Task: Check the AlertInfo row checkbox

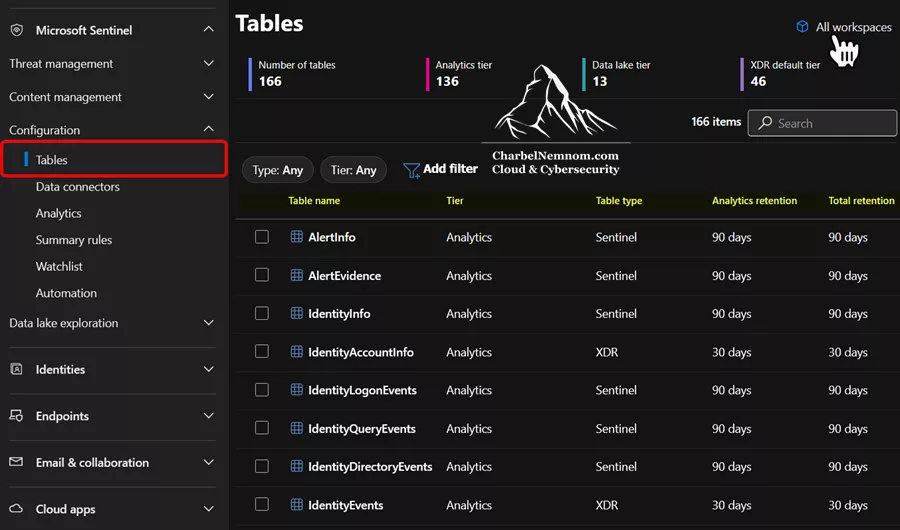Action: click(262, 237)
